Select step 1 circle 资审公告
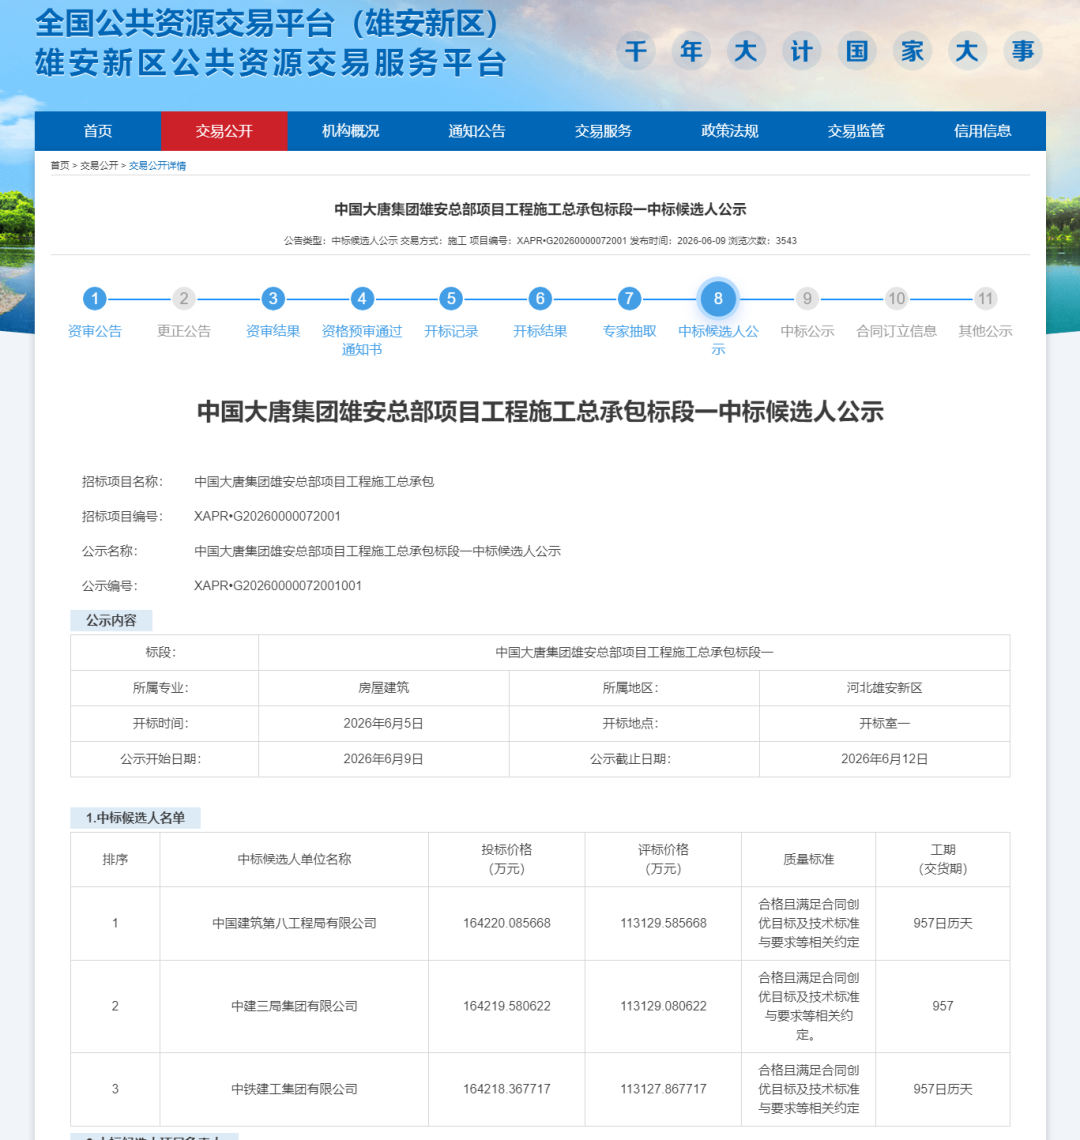The height and width of the screenshot is (1140, 1080). tap(95, 298)
